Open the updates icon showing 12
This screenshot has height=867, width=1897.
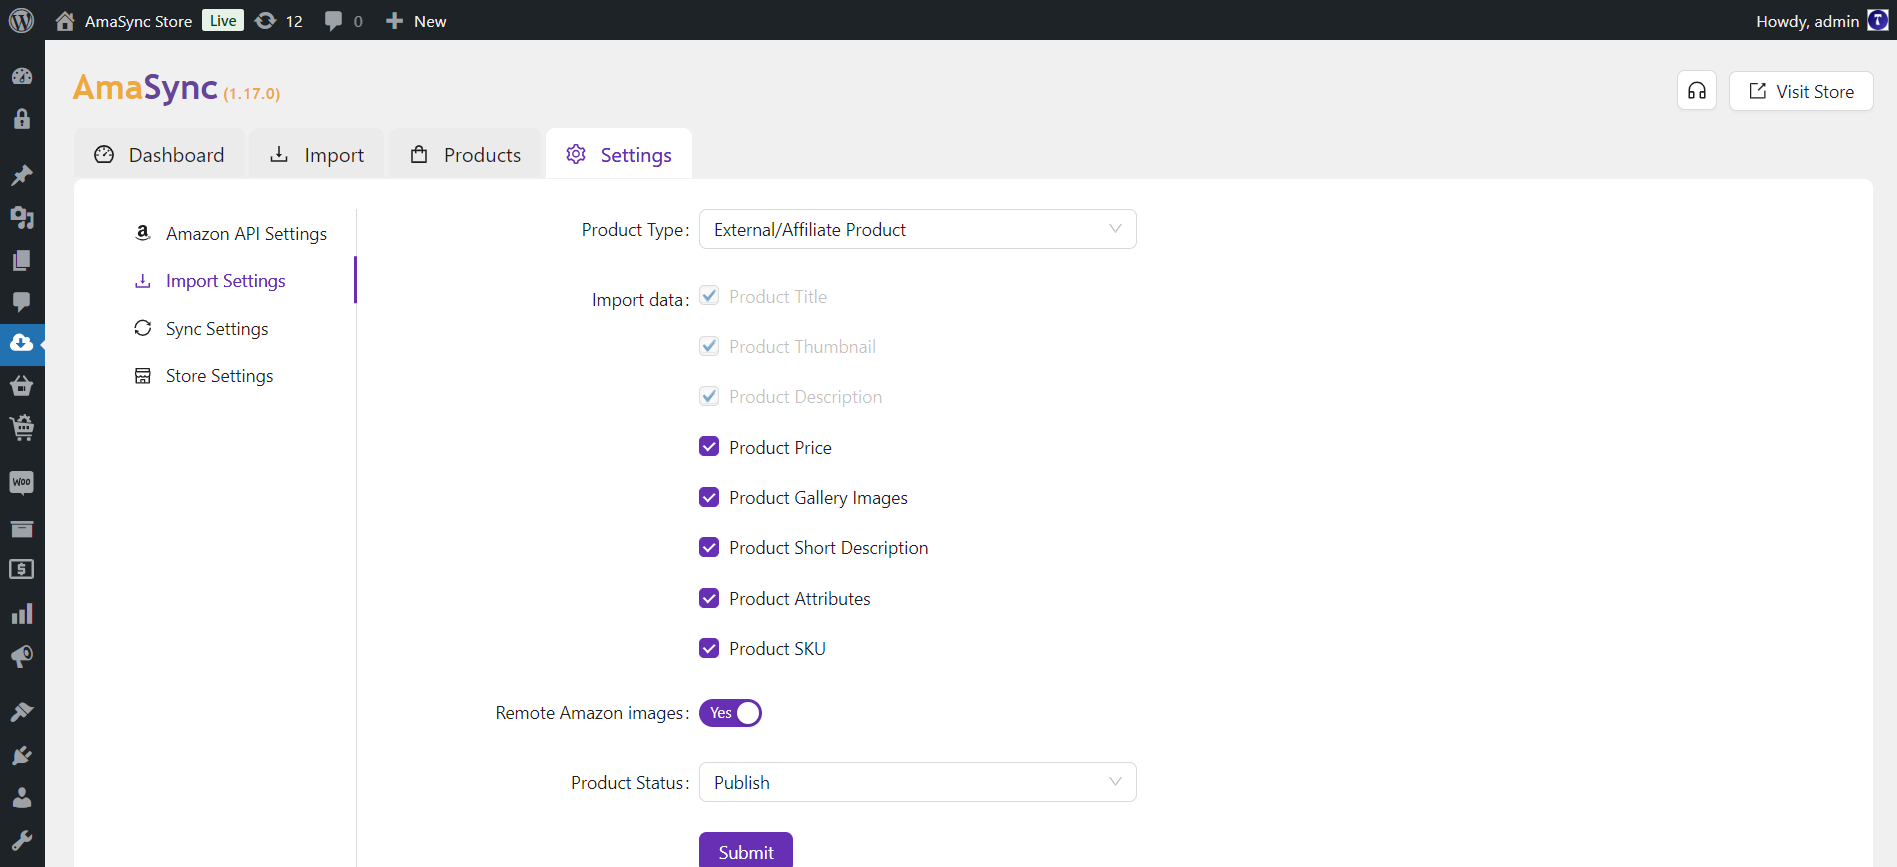coord(279,21)
